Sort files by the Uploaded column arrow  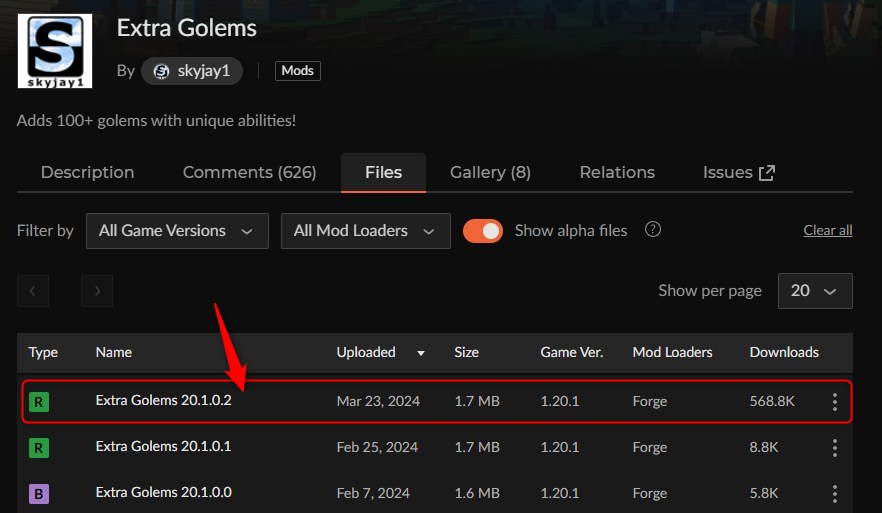coord(420,353)
